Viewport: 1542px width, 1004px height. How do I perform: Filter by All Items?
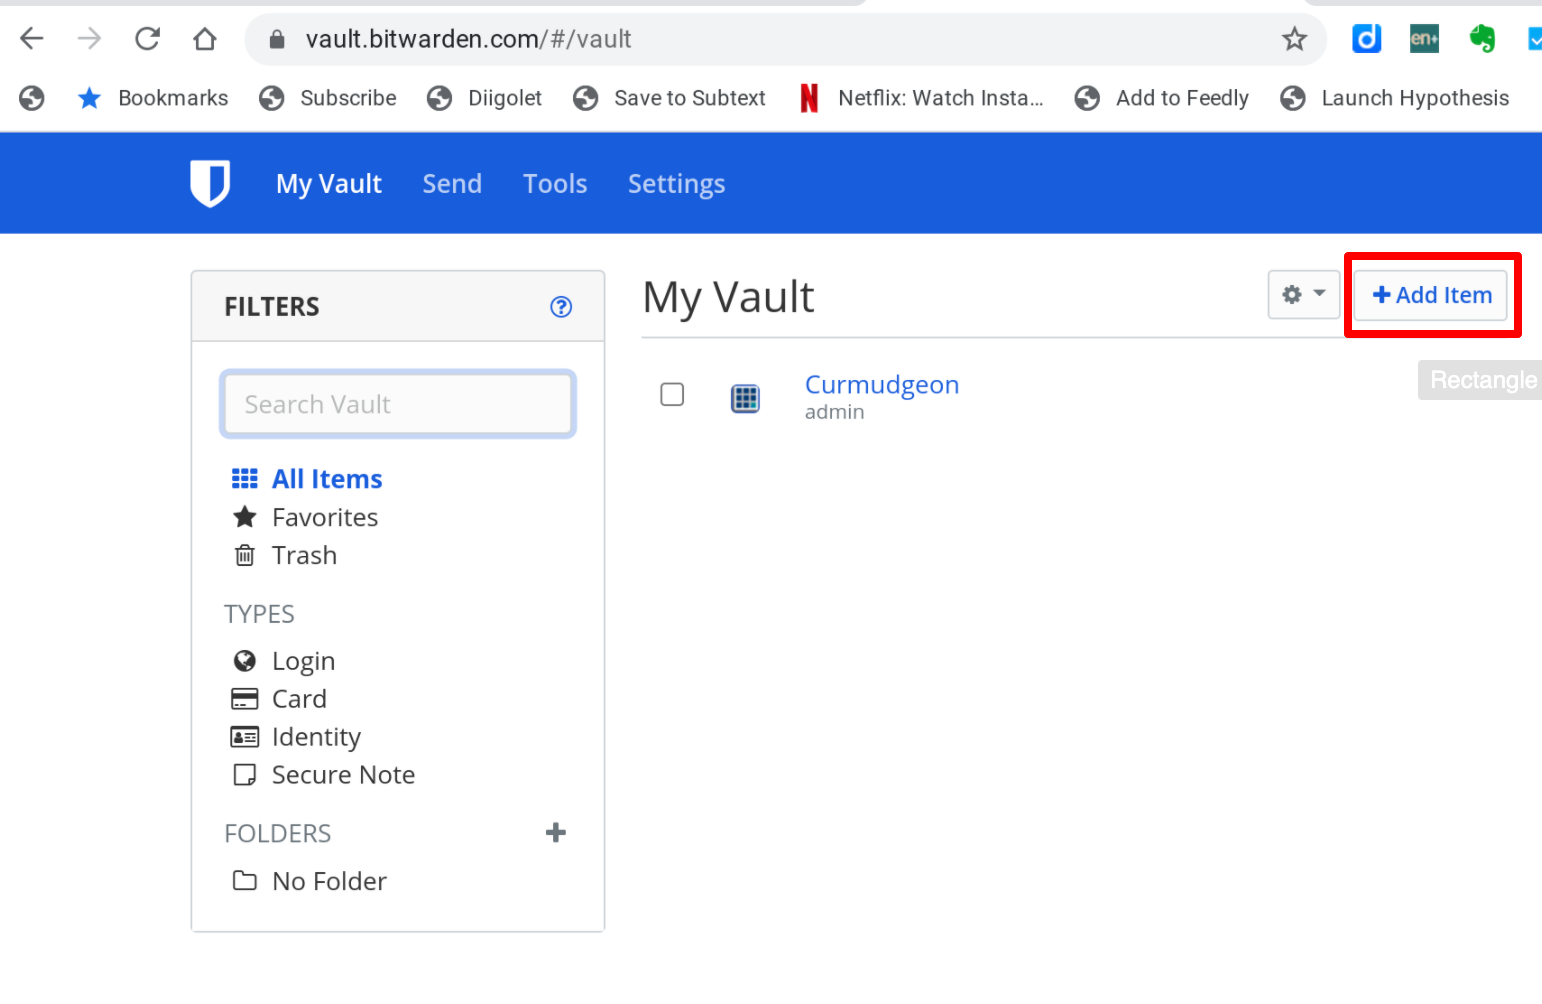307,479
